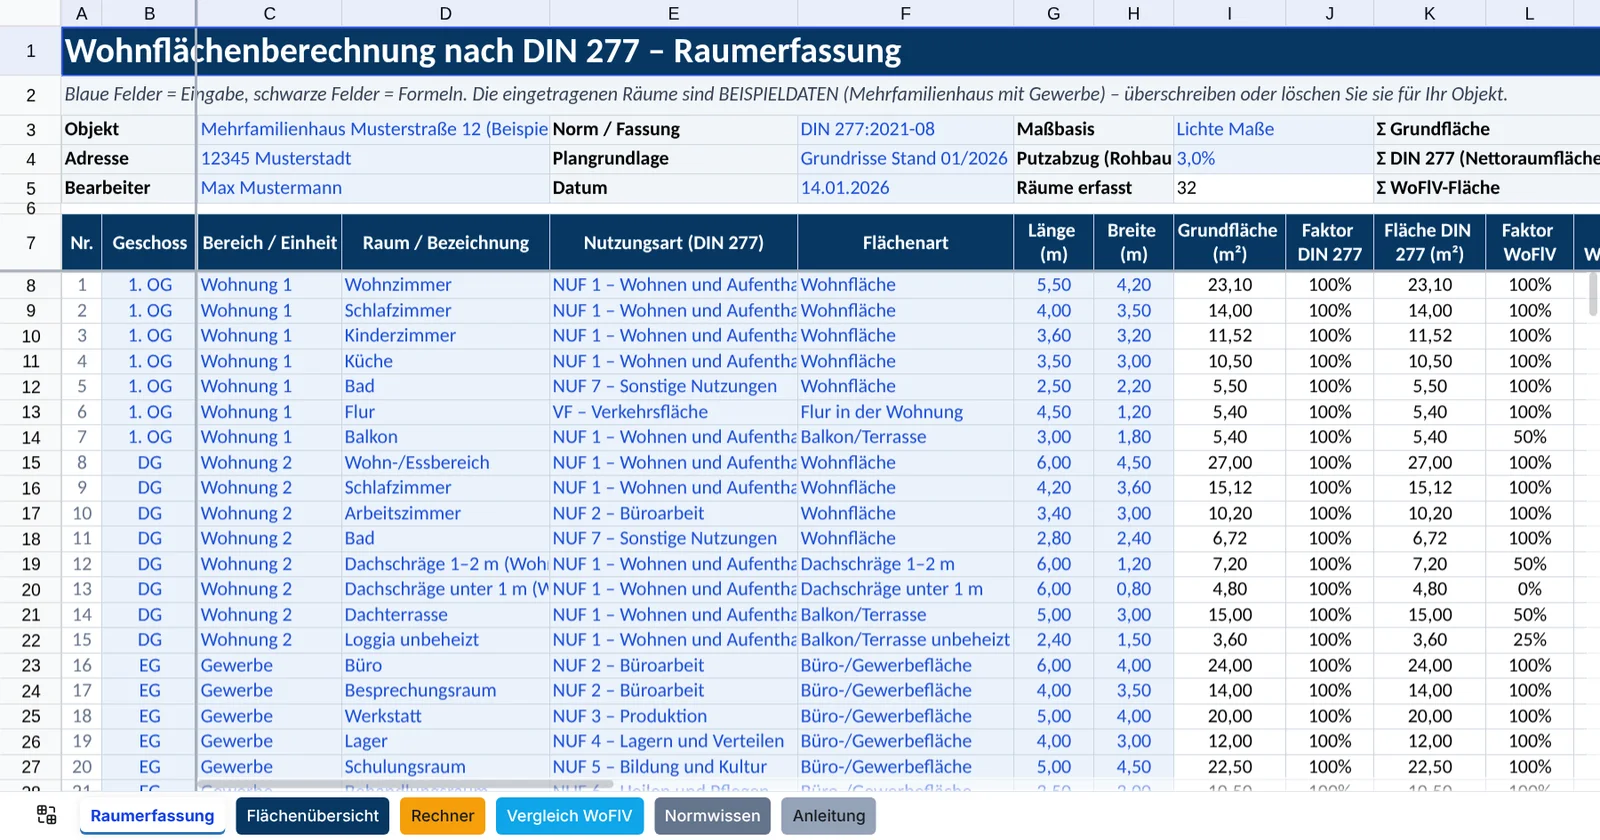The width and height of the screenshot is (1600, 840).
Task: Click column header K
Action: [x=1429, y=13]
